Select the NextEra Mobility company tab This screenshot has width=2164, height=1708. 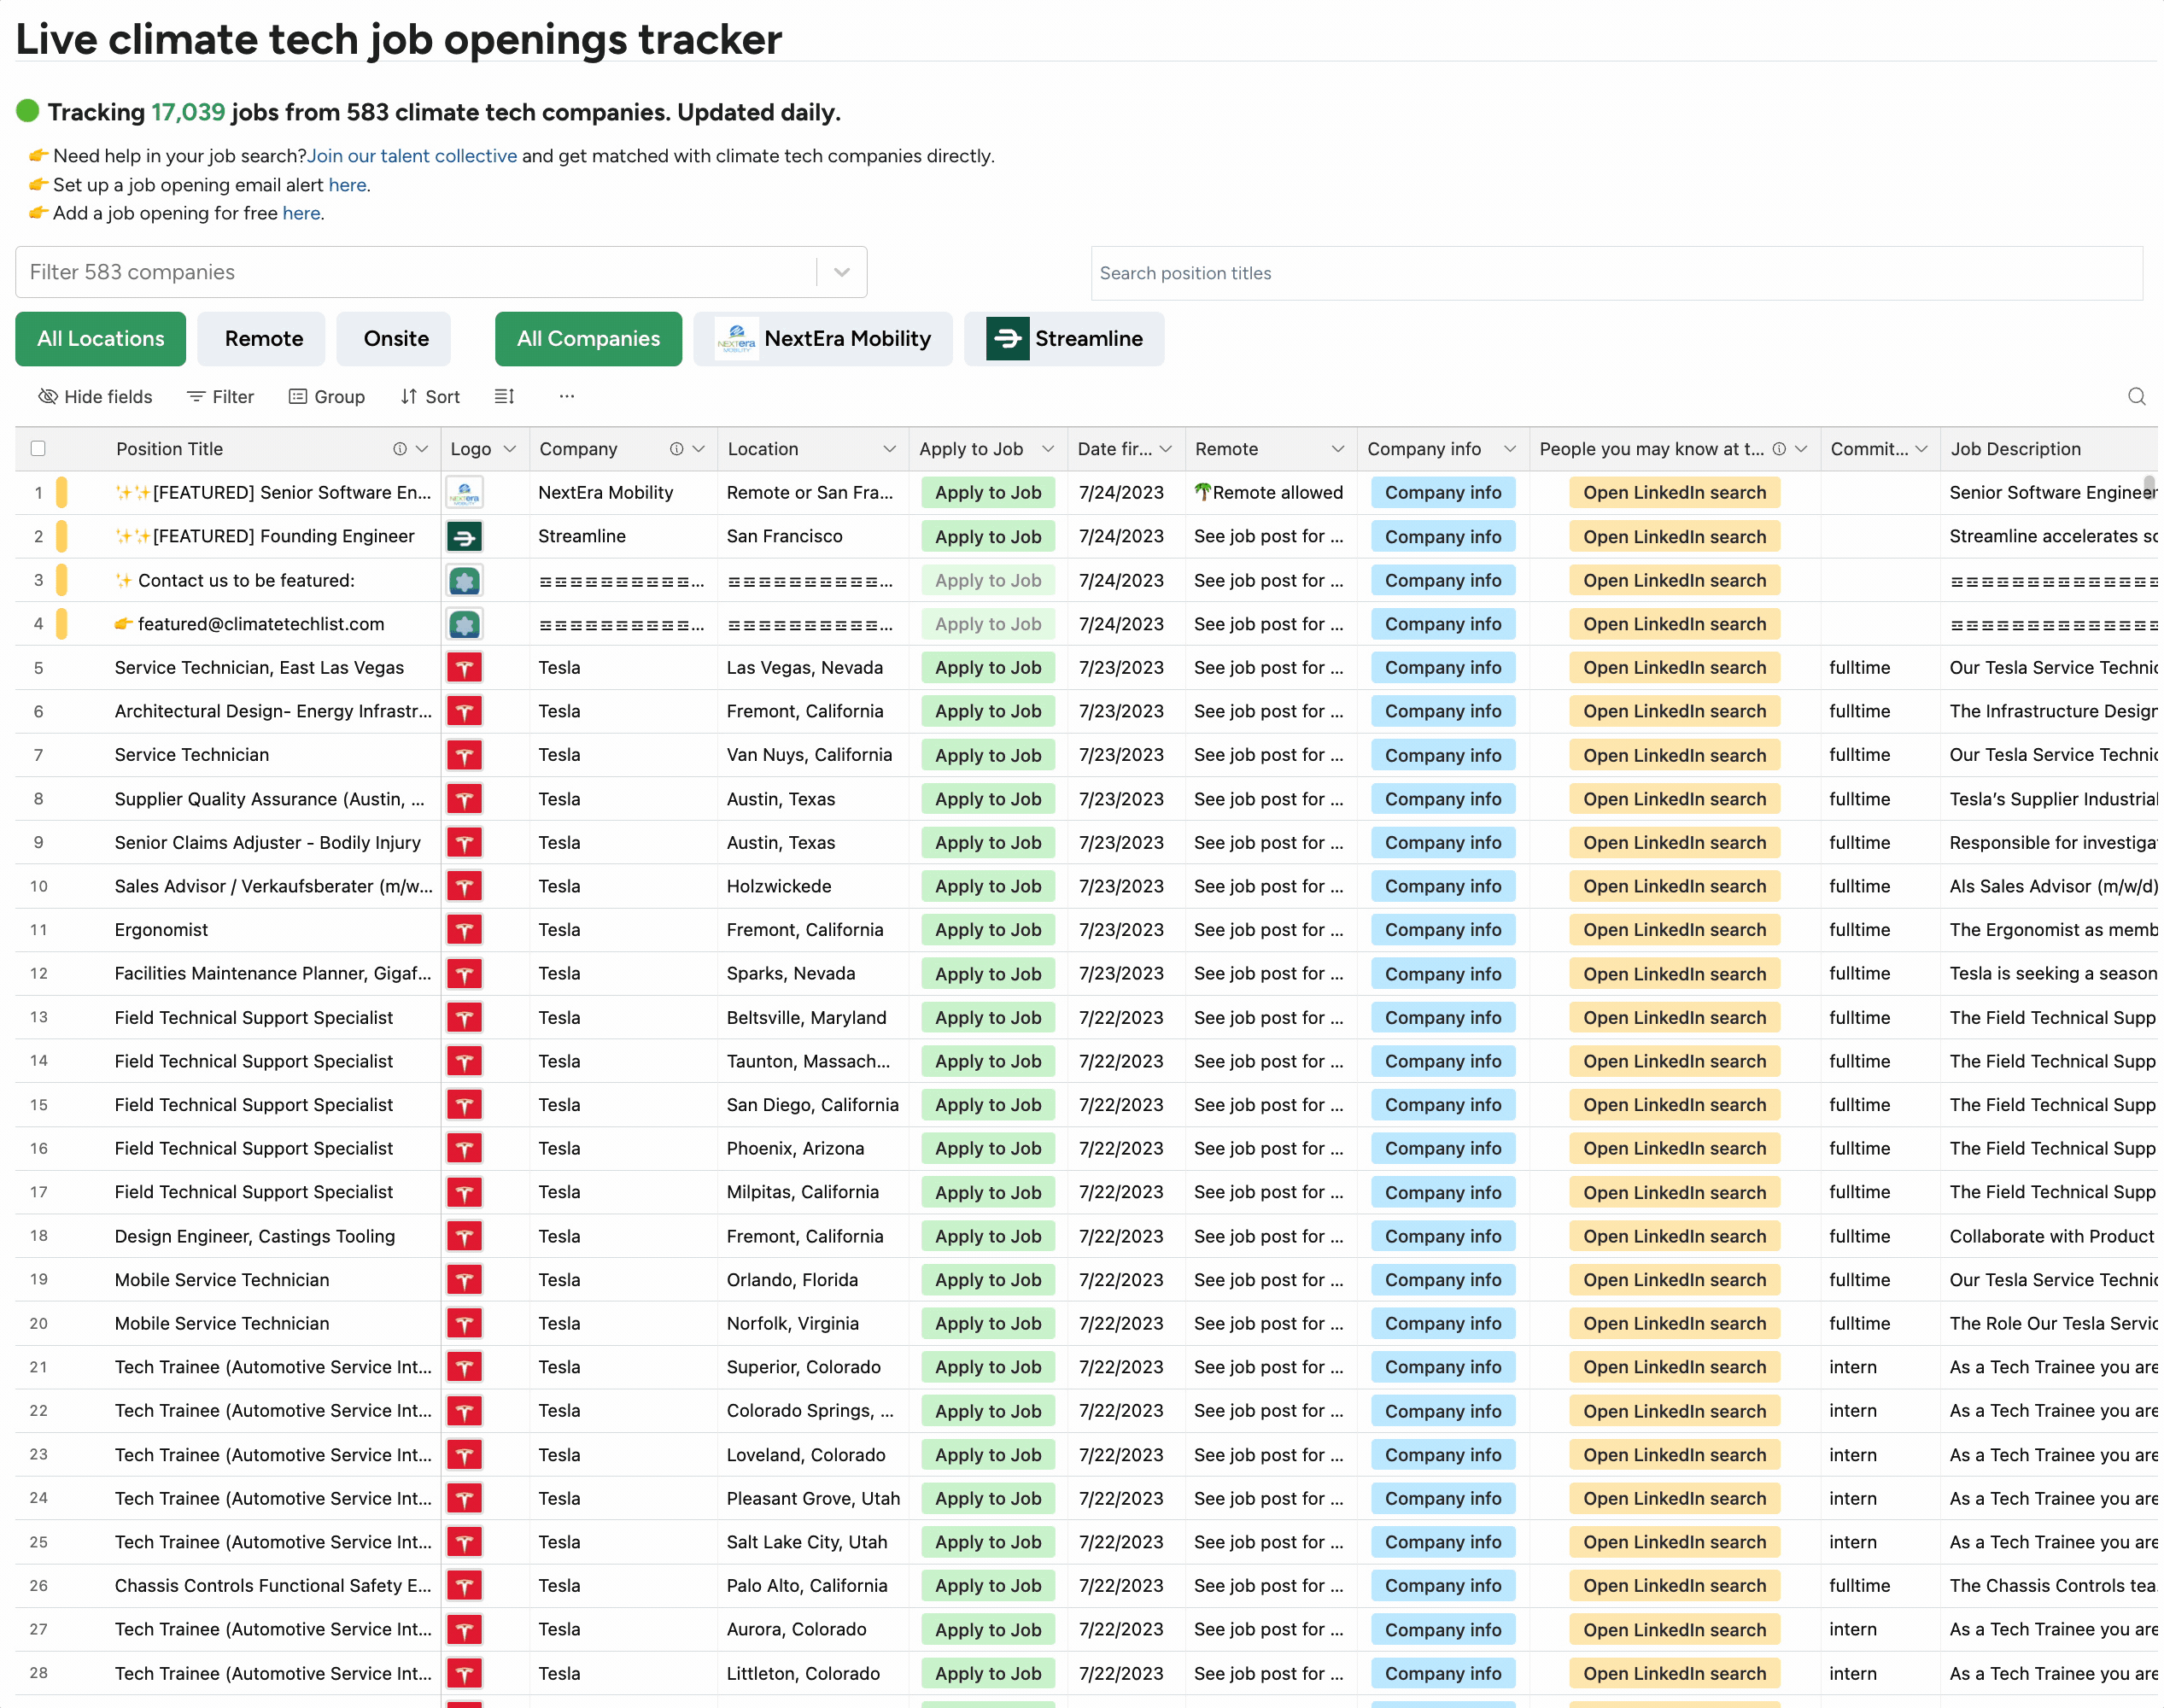point(823,339)
